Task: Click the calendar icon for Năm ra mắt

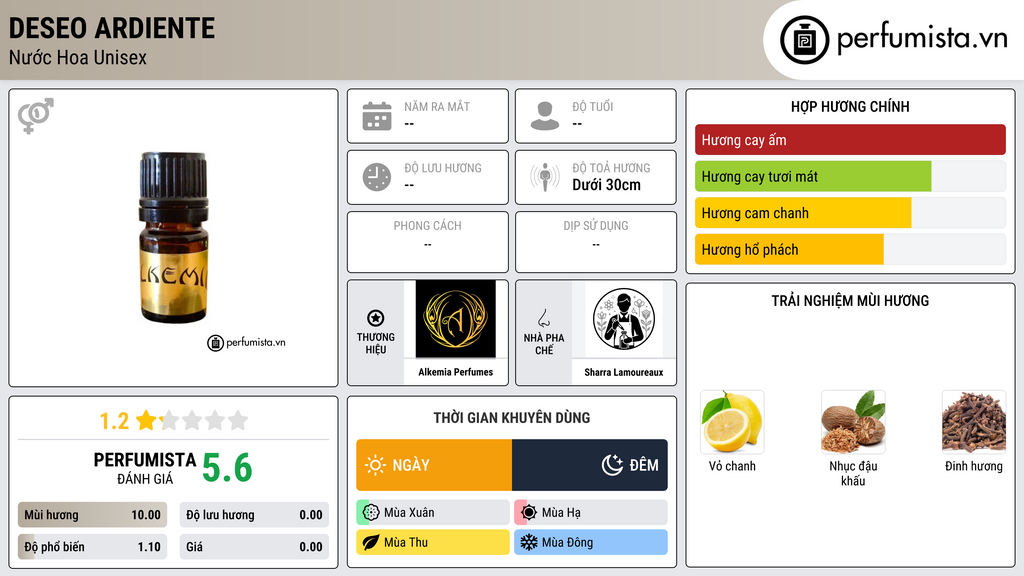Action: [x=377, y=116]
